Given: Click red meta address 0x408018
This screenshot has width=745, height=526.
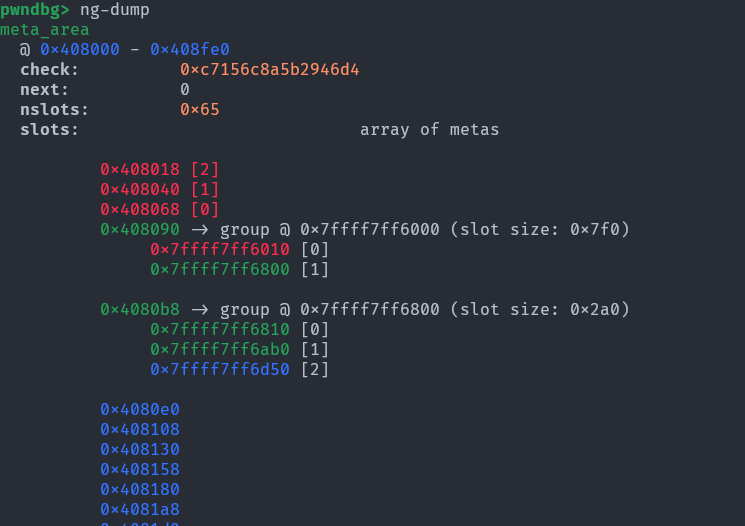Looking at the screenshot, I should [x=140, y=170].
